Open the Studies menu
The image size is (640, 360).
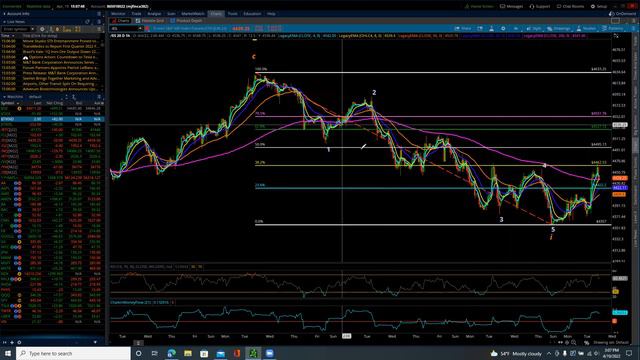click(587, 29)
